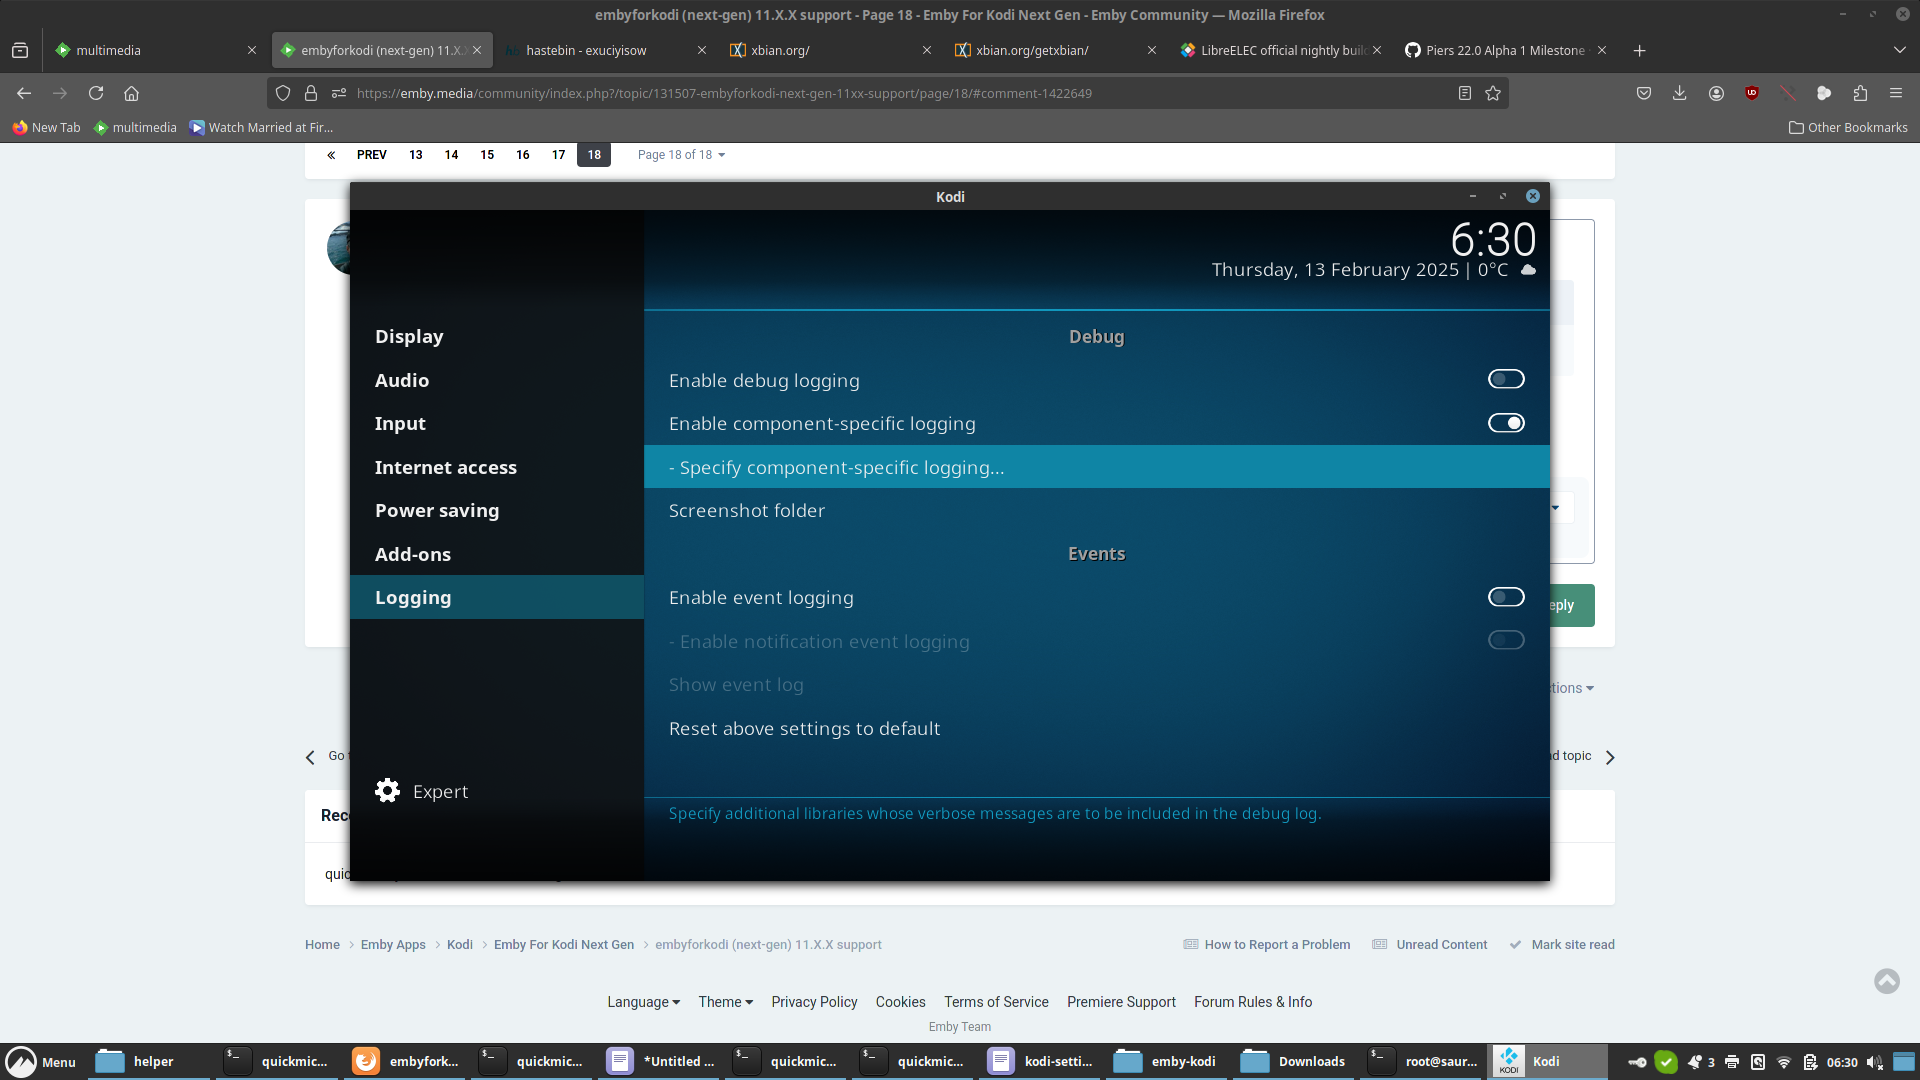Image resolution: width=1920 pixels, height=1080 pixels.
Task: Open Firefox downloads icon
Action: tap(1679, 93)
